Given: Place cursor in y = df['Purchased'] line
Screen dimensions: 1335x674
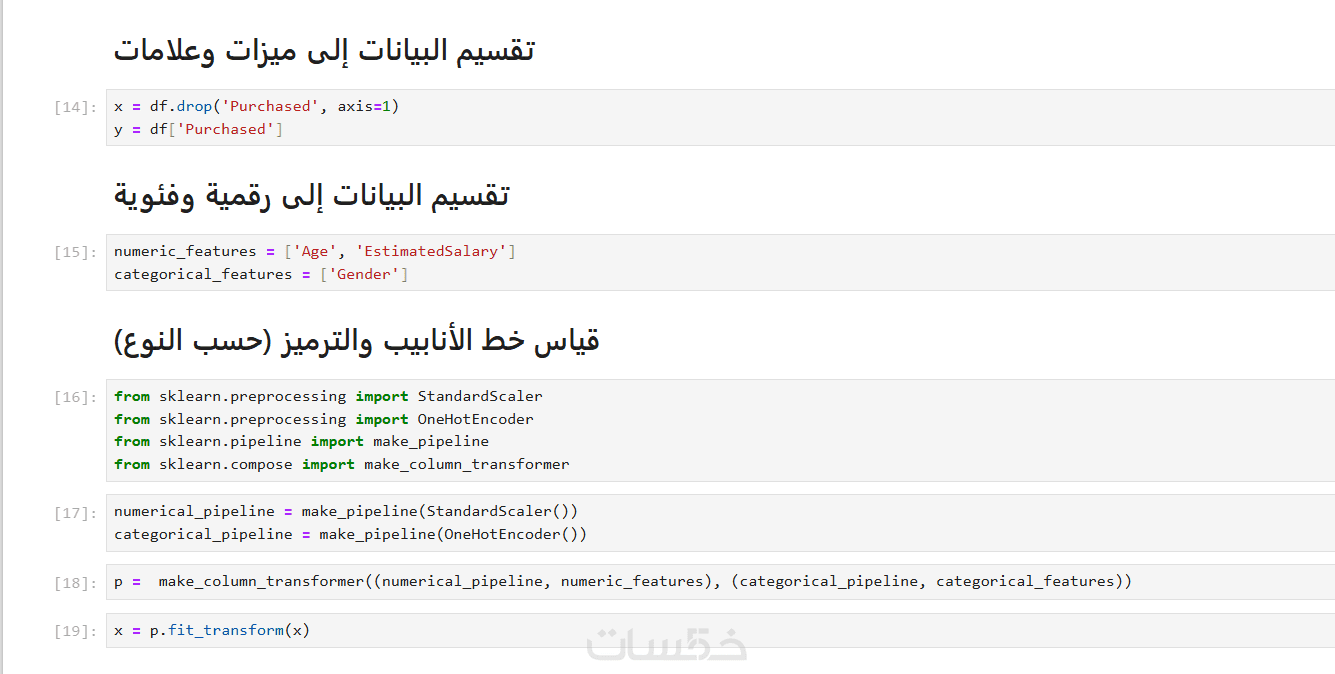Looking at the screenshot, I should click(199, 129).
